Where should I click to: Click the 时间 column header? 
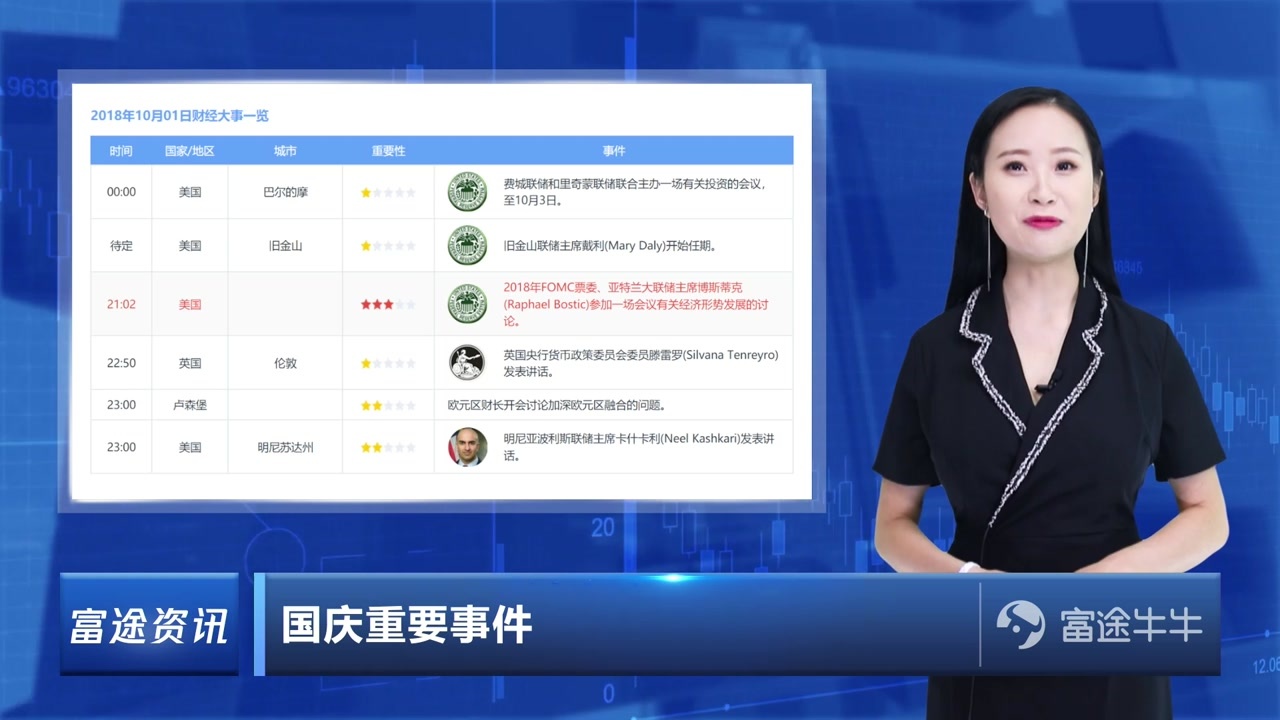click(x=121, y=151)
